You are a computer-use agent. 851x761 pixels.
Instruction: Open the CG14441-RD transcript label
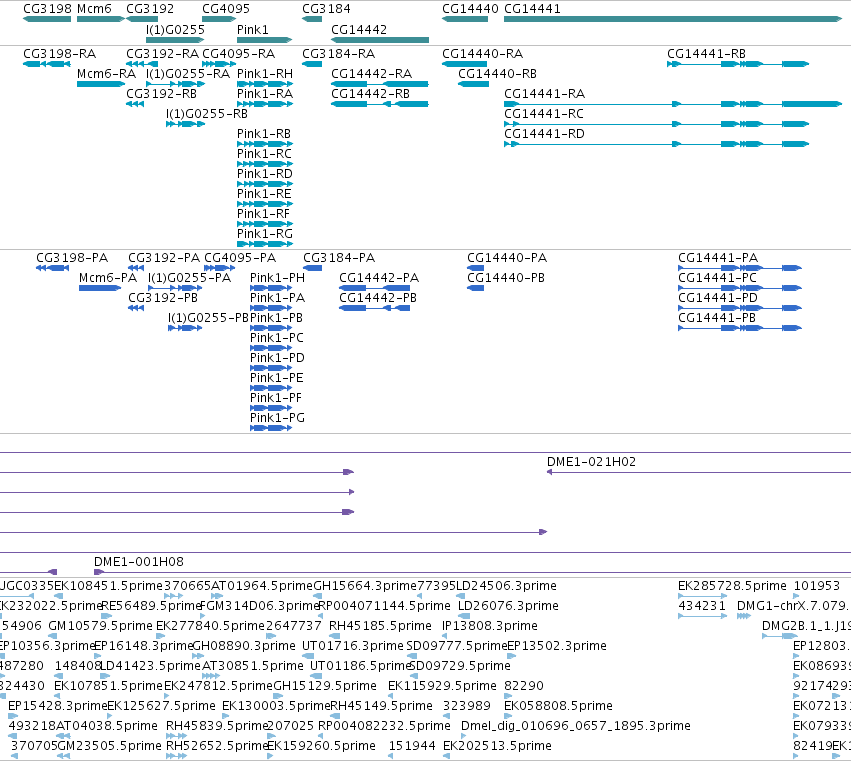coord(544,134)
